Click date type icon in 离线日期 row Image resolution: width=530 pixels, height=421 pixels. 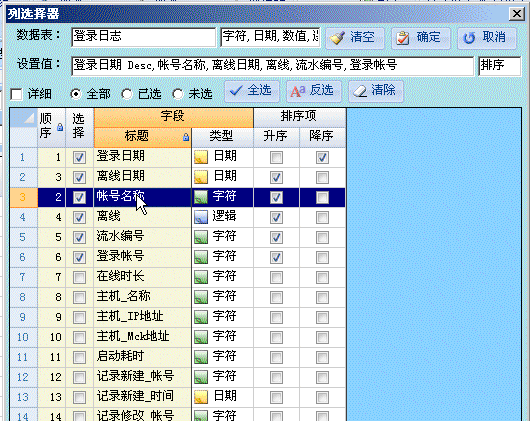point(201,177)
